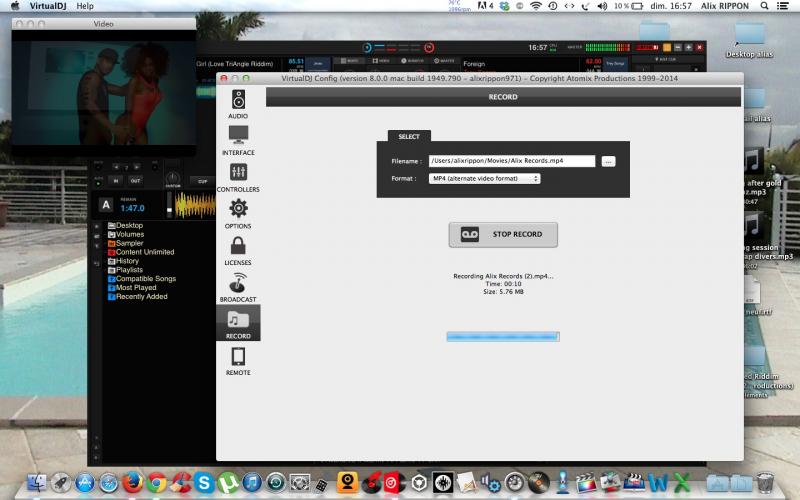
Task: Click the CUP button on deck A
Action: [203, 181]
